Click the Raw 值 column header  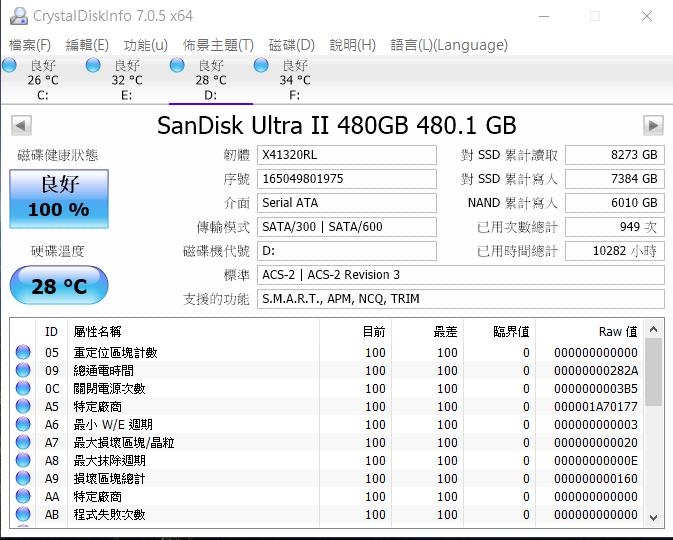tap(589, 331)
